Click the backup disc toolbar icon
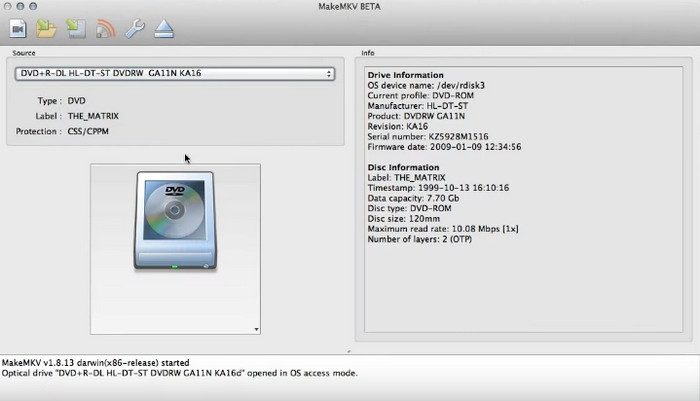The height and width of the screenshot is (401, 700). click(x=76, y=29)
